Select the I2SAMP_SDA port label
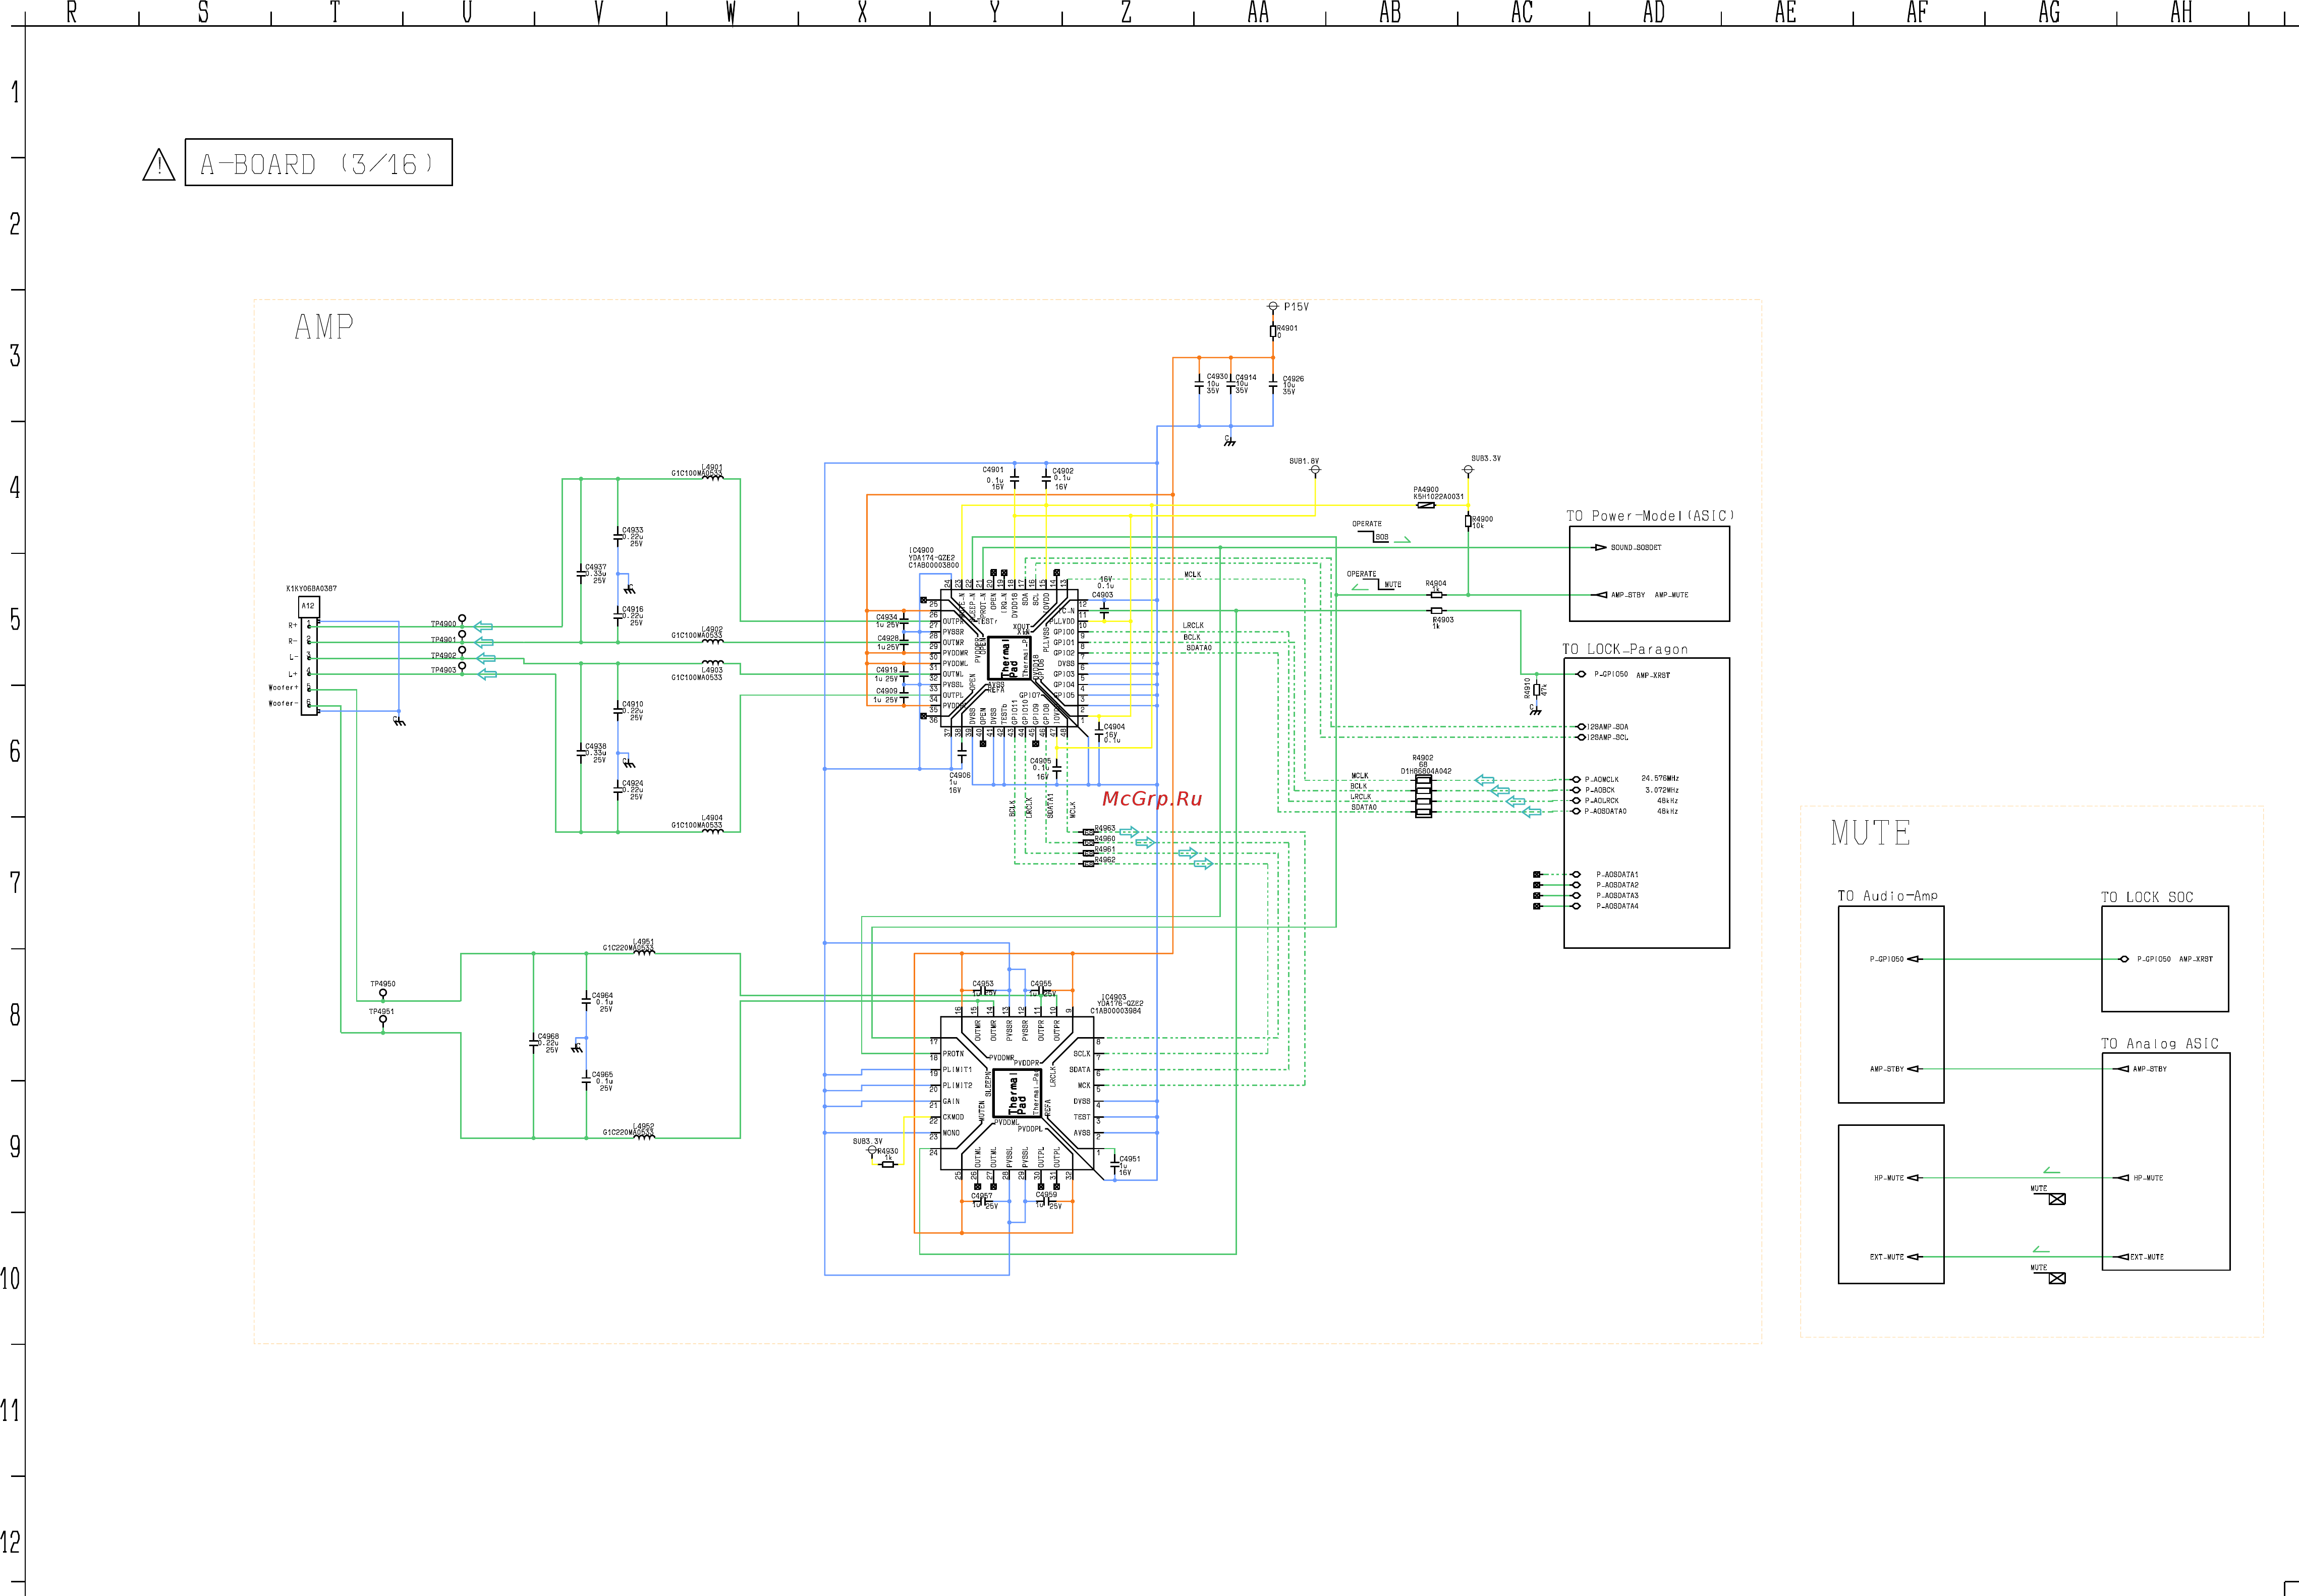Screen dimensions: 2299x1596 tap(1607, 727)
